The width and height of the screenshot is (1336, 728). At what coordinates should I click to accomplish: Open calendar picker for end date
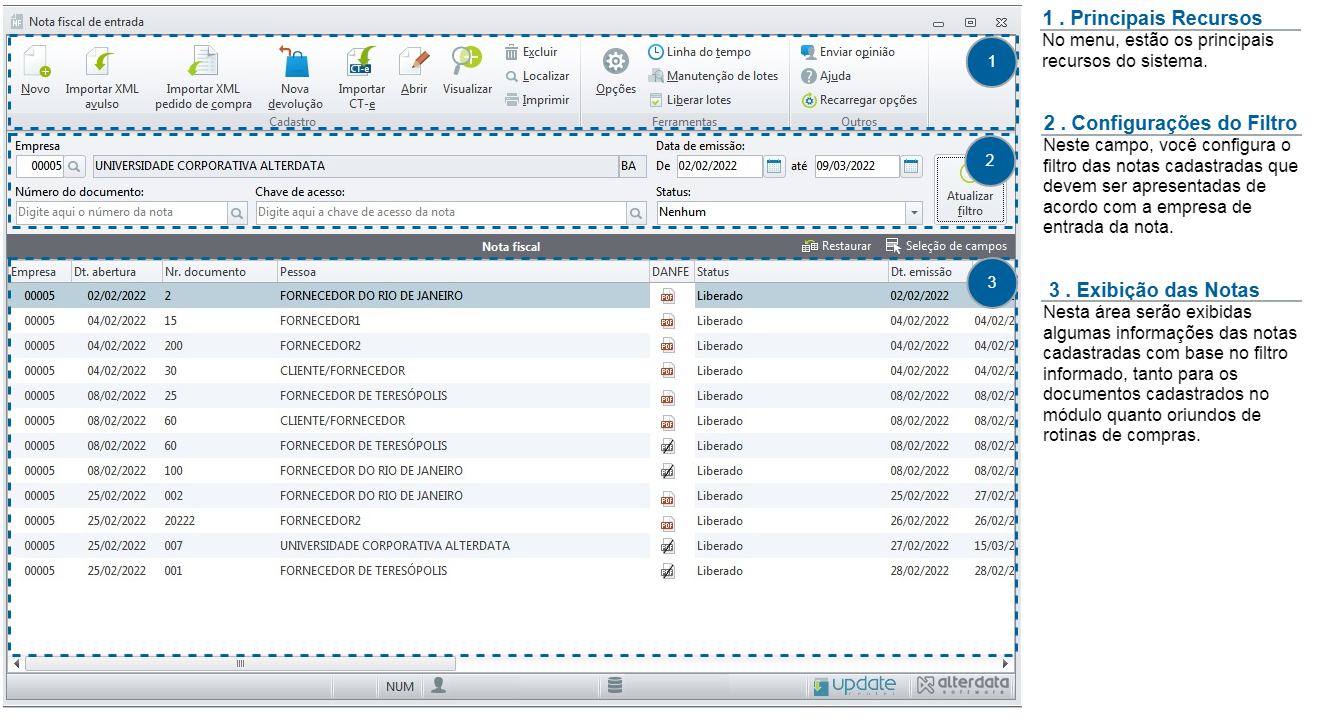(x=911, y=166)
